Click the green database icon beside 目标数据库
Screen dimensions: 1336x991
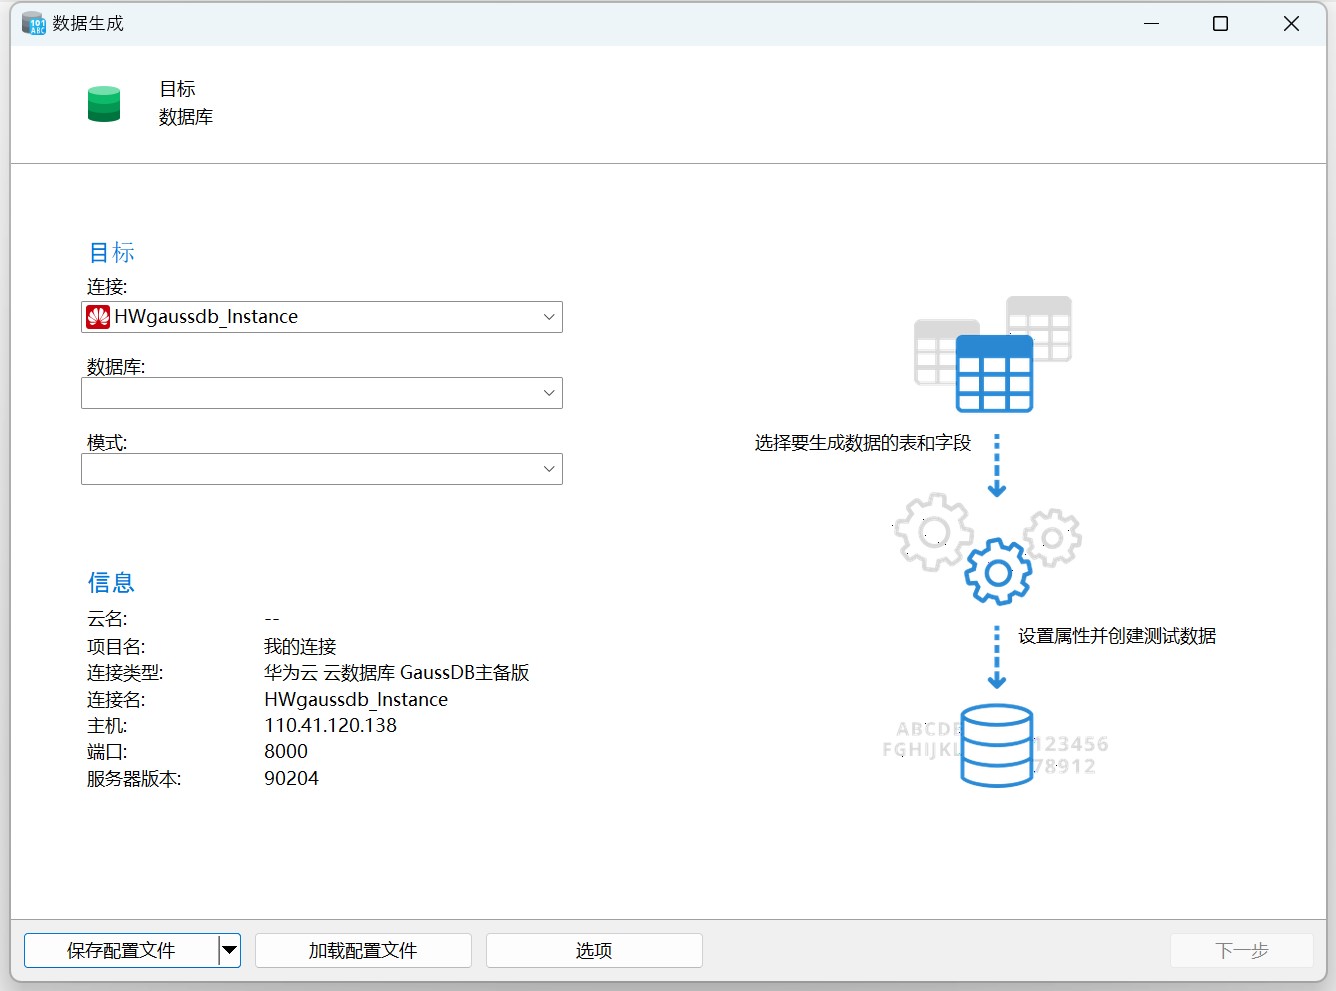coord(104,103)
